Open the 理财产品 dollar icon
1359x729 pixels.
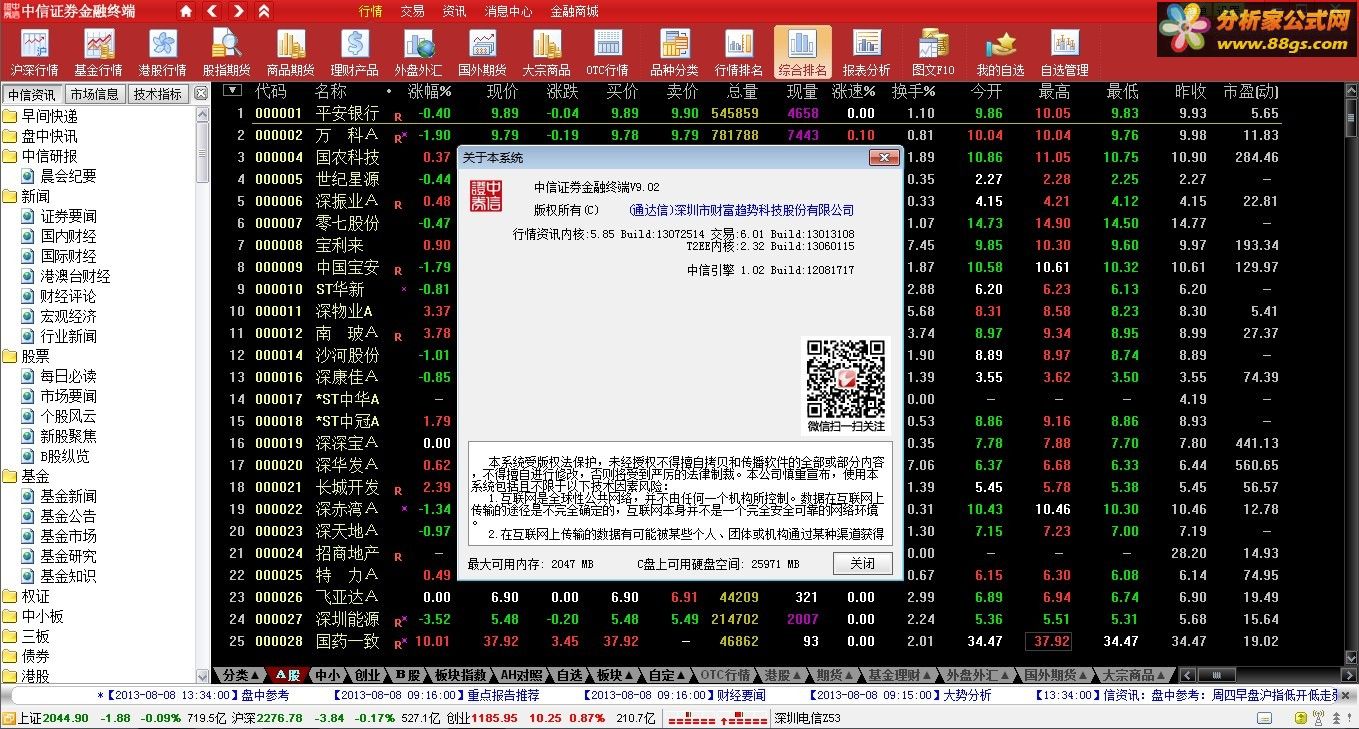[354, 52]
